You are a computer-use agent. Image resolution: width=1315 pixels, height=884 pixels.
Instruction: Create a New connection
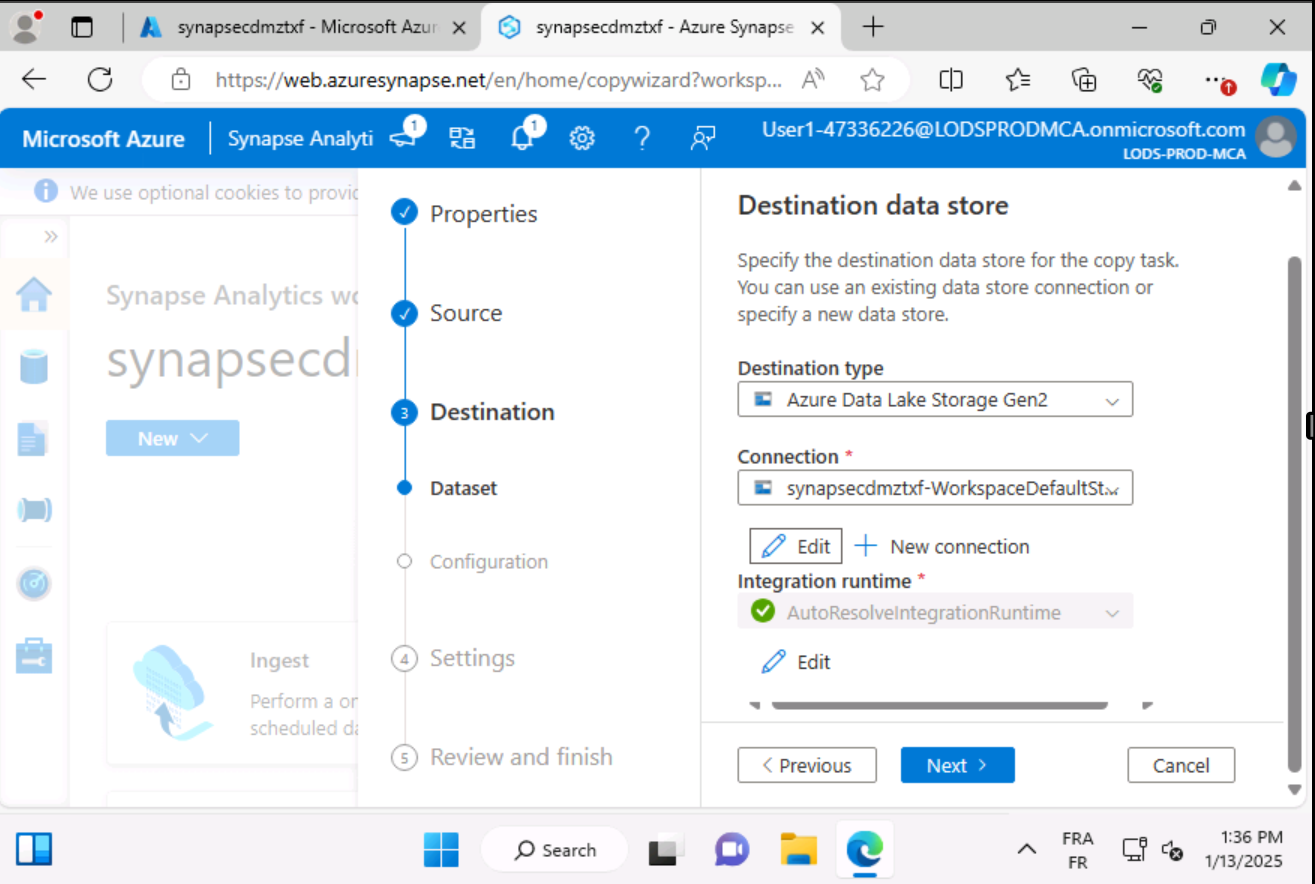tap(942, 546)
